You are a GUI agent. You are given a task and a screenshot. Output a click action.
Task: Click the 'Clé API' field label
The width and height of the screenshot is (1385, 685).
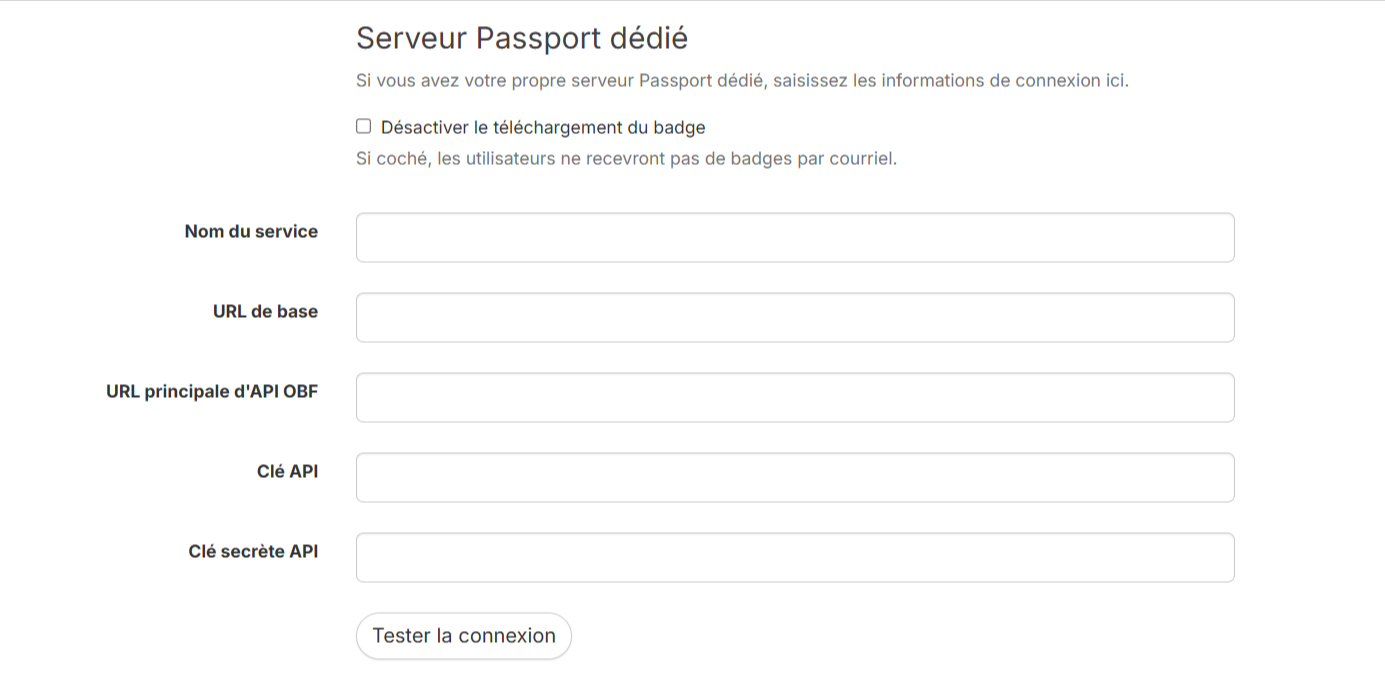pyautogui.click(x=287, y=472)
